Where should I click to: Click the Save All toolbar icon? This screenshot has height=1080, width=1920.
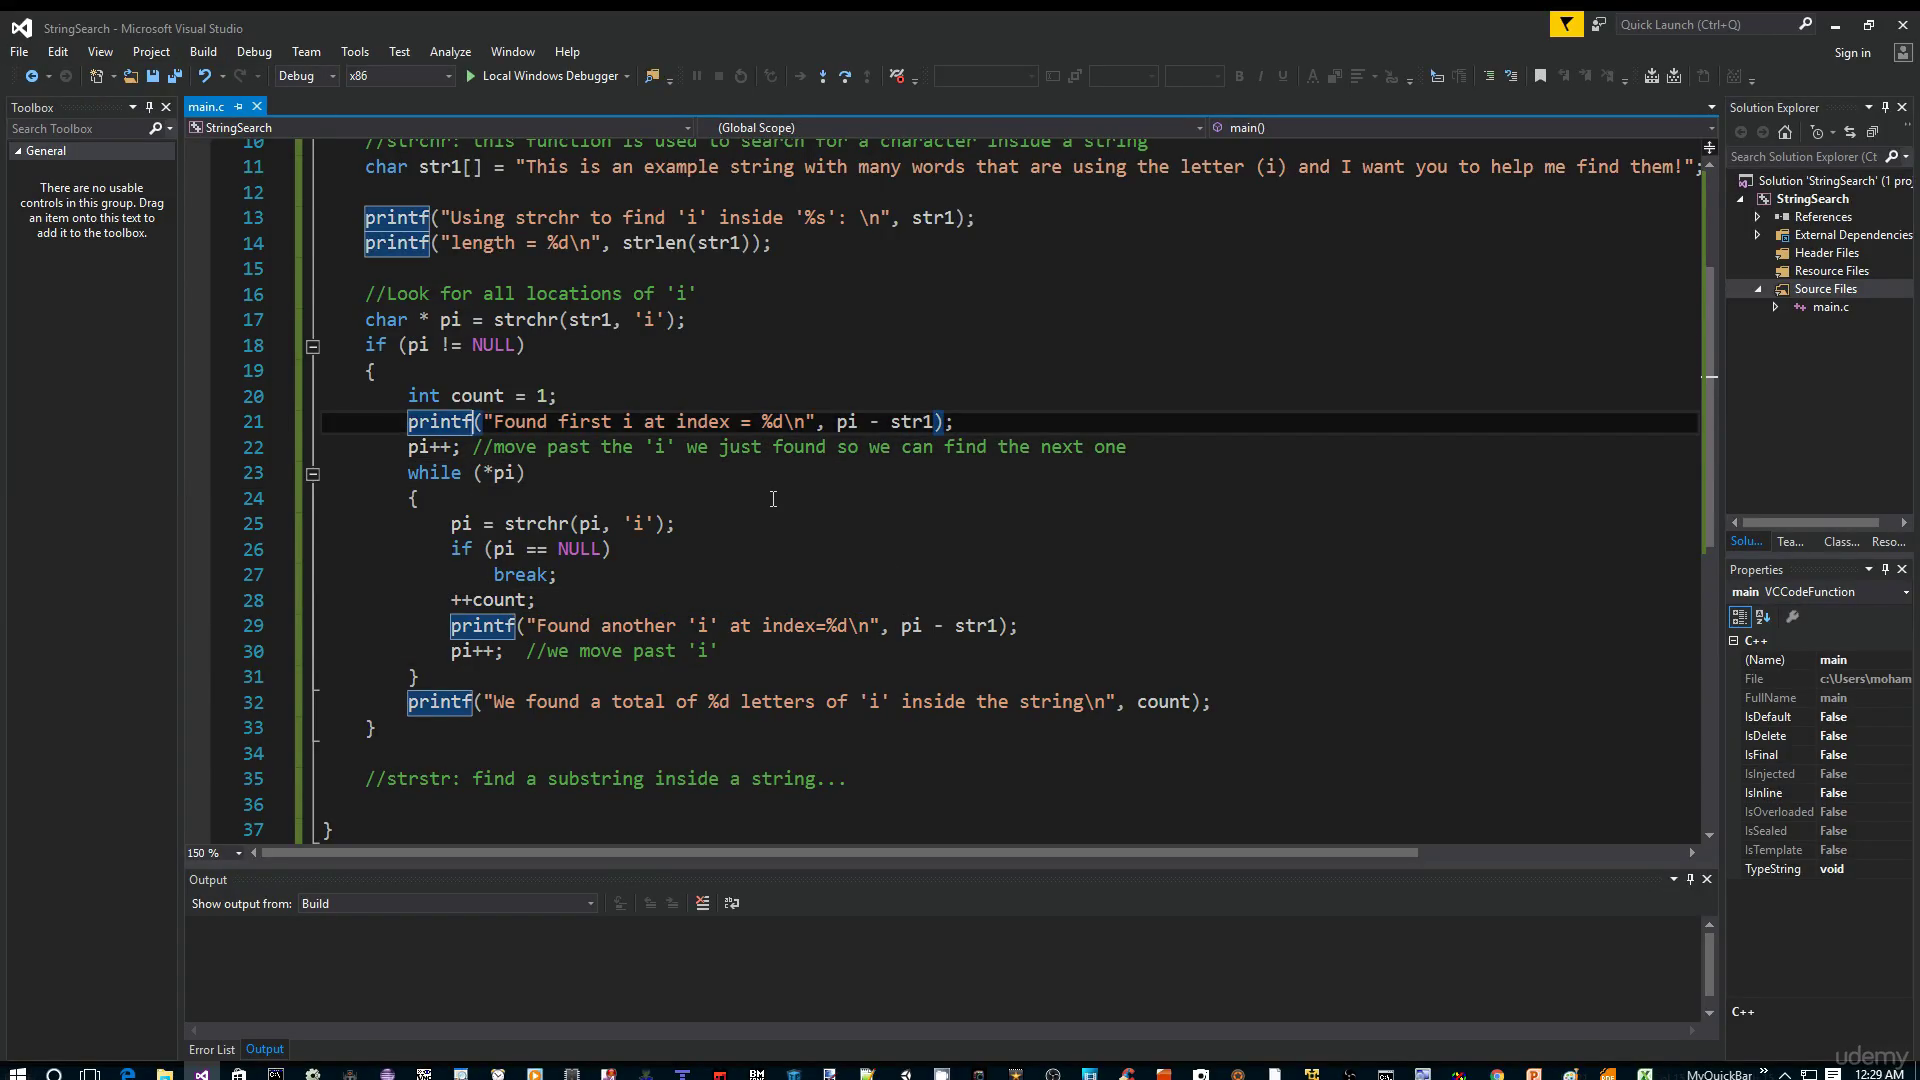(175, 76)
